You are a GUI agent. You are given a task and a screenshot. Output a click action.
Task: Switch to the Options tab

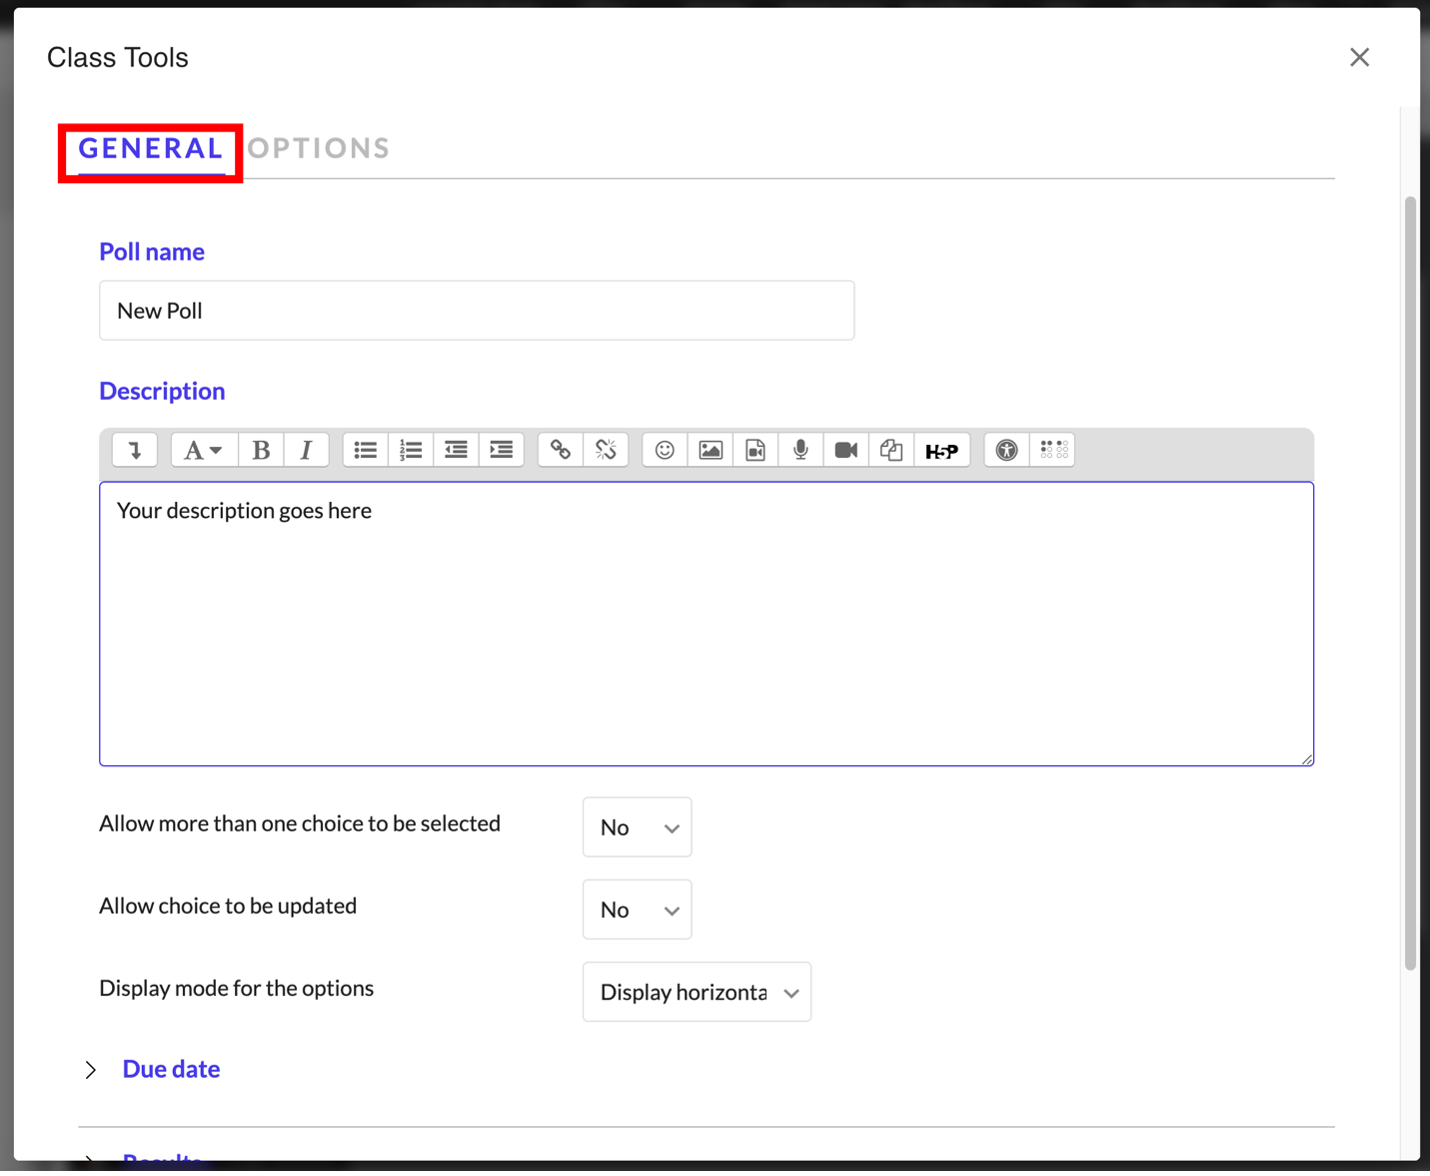click(319, 148)
